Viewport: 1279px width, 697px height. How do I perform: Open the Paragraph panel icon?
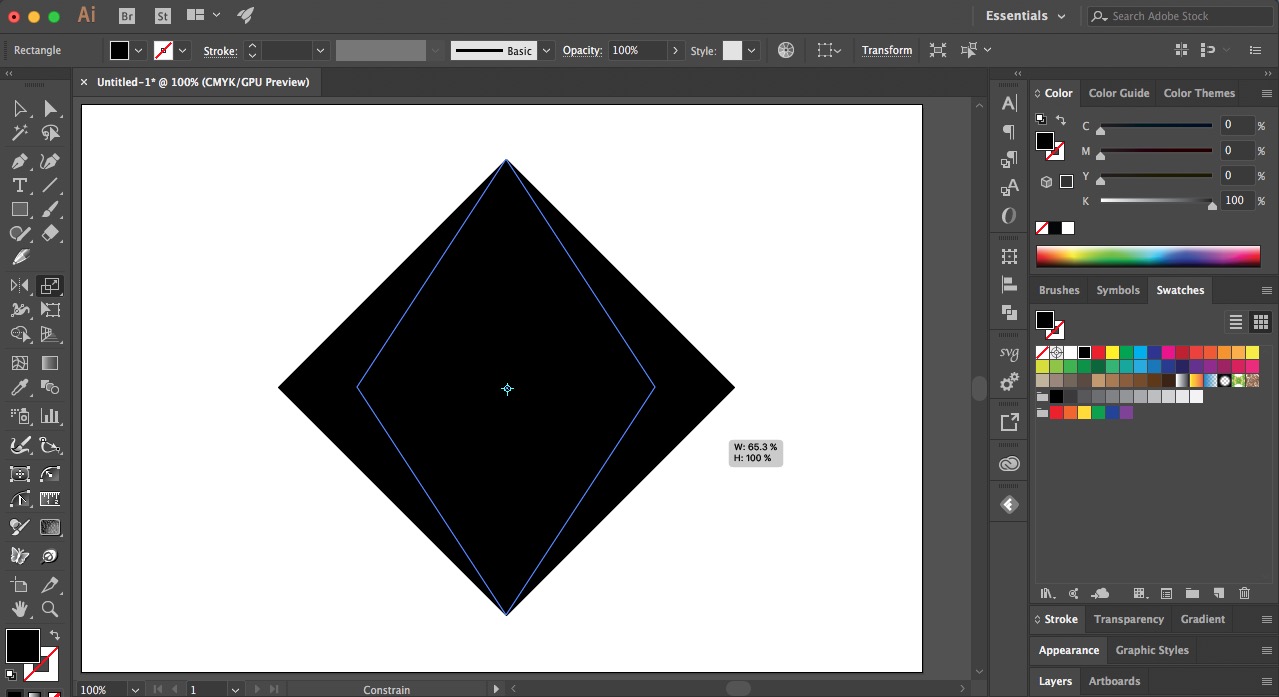coord(1009,131)
